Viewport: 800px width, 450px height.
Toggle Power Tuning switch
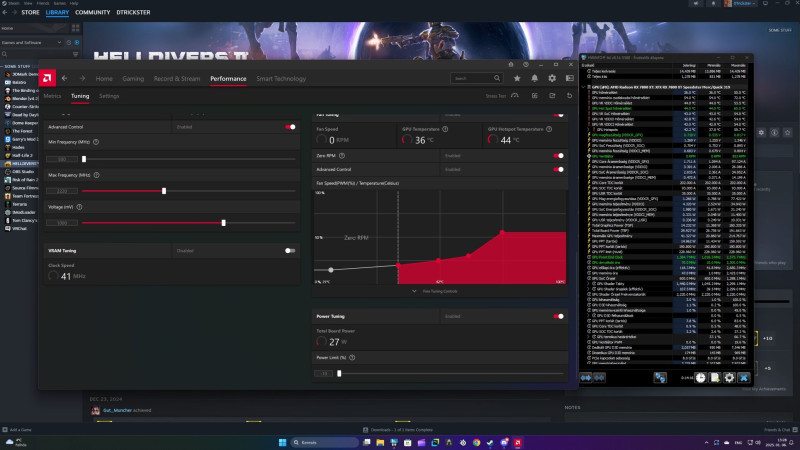point(559,316)
